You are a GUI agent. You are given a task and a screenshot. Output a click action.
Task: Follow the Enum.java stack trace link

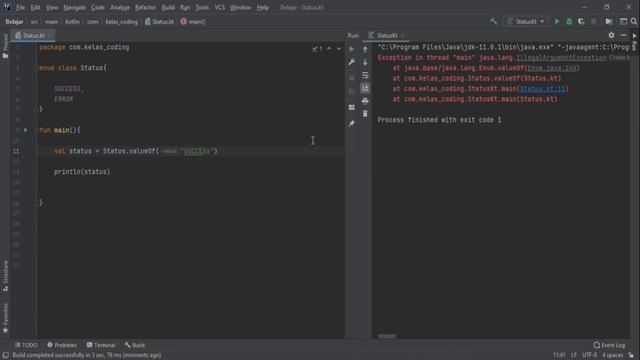(x=551, y=68)
